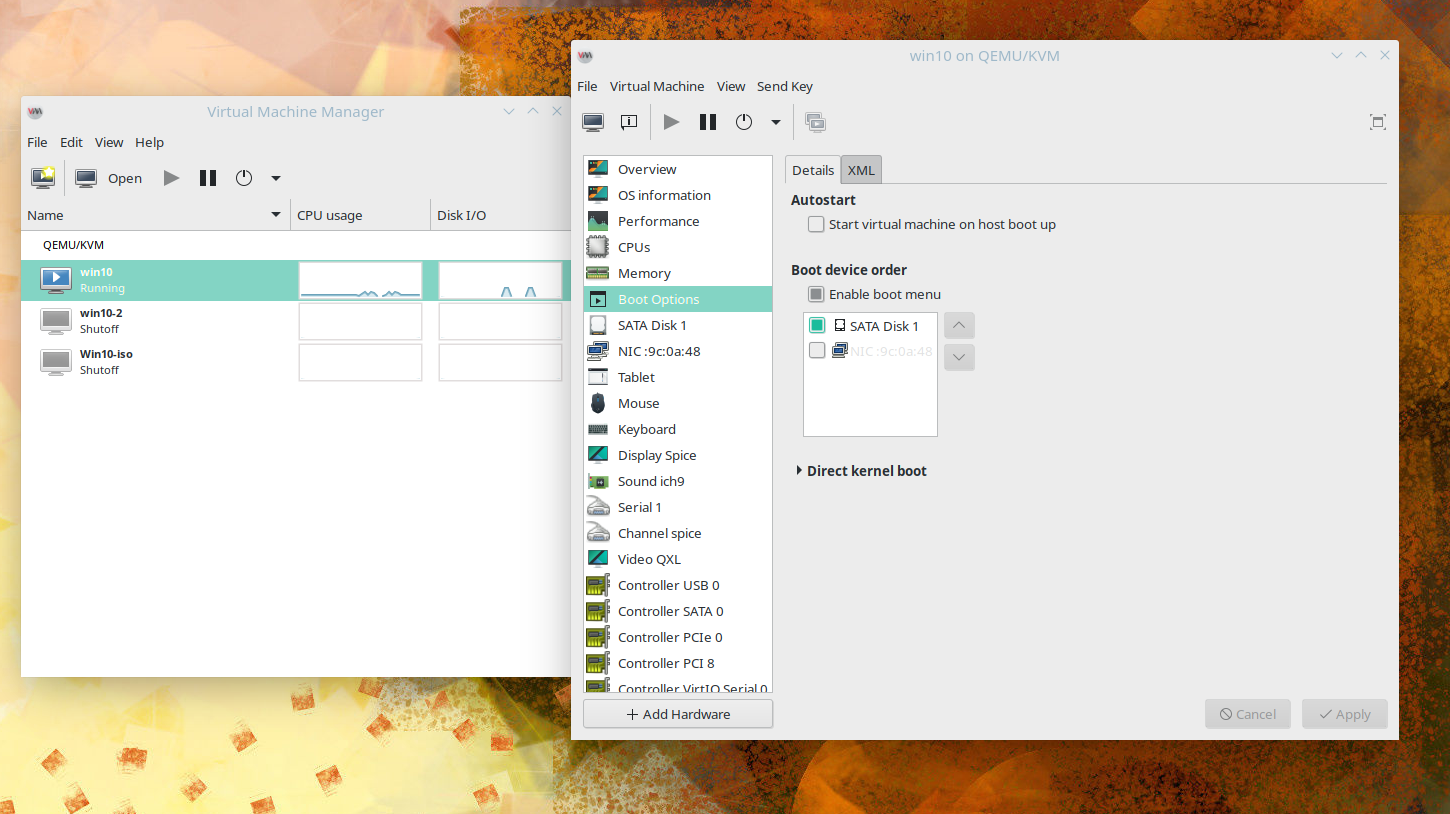Select the win10-2 virtual machine row
The image size is (1450, 814).
click(296, 321)
